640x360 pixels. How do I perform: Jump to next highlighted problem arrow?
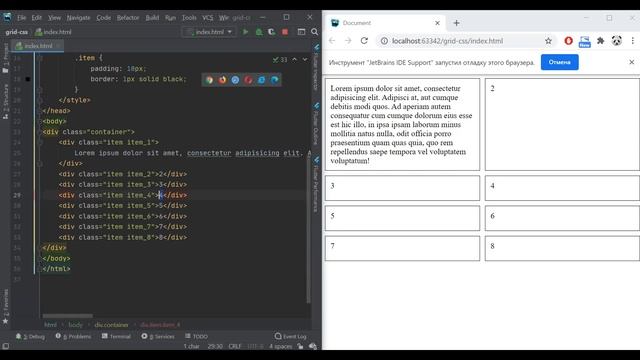[304, 60]
